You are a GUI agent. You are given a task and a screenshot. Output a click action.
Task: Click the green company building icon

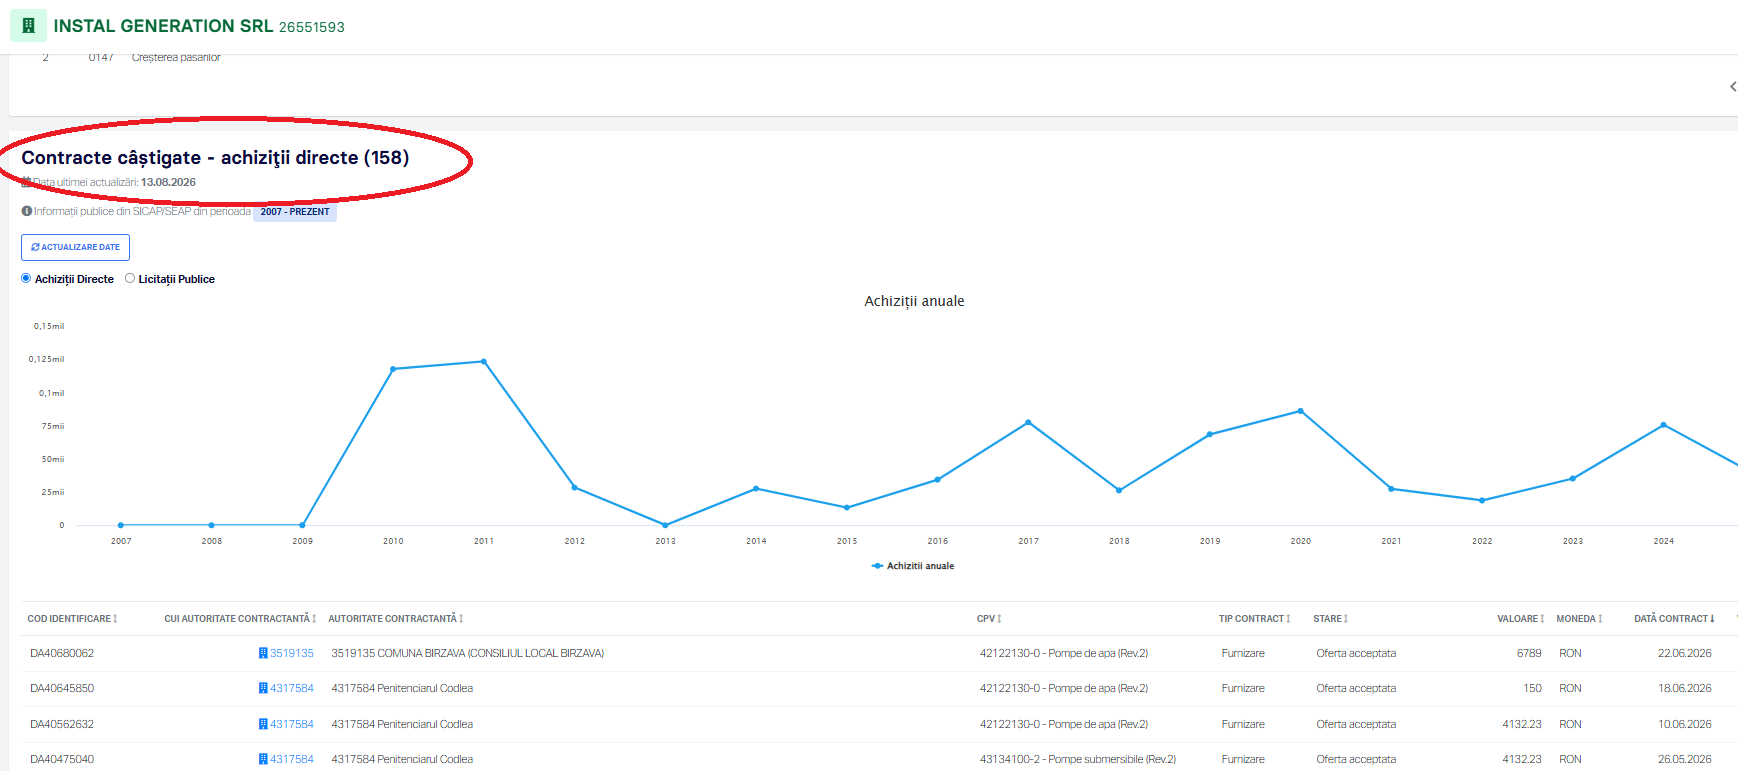point(28,26)
